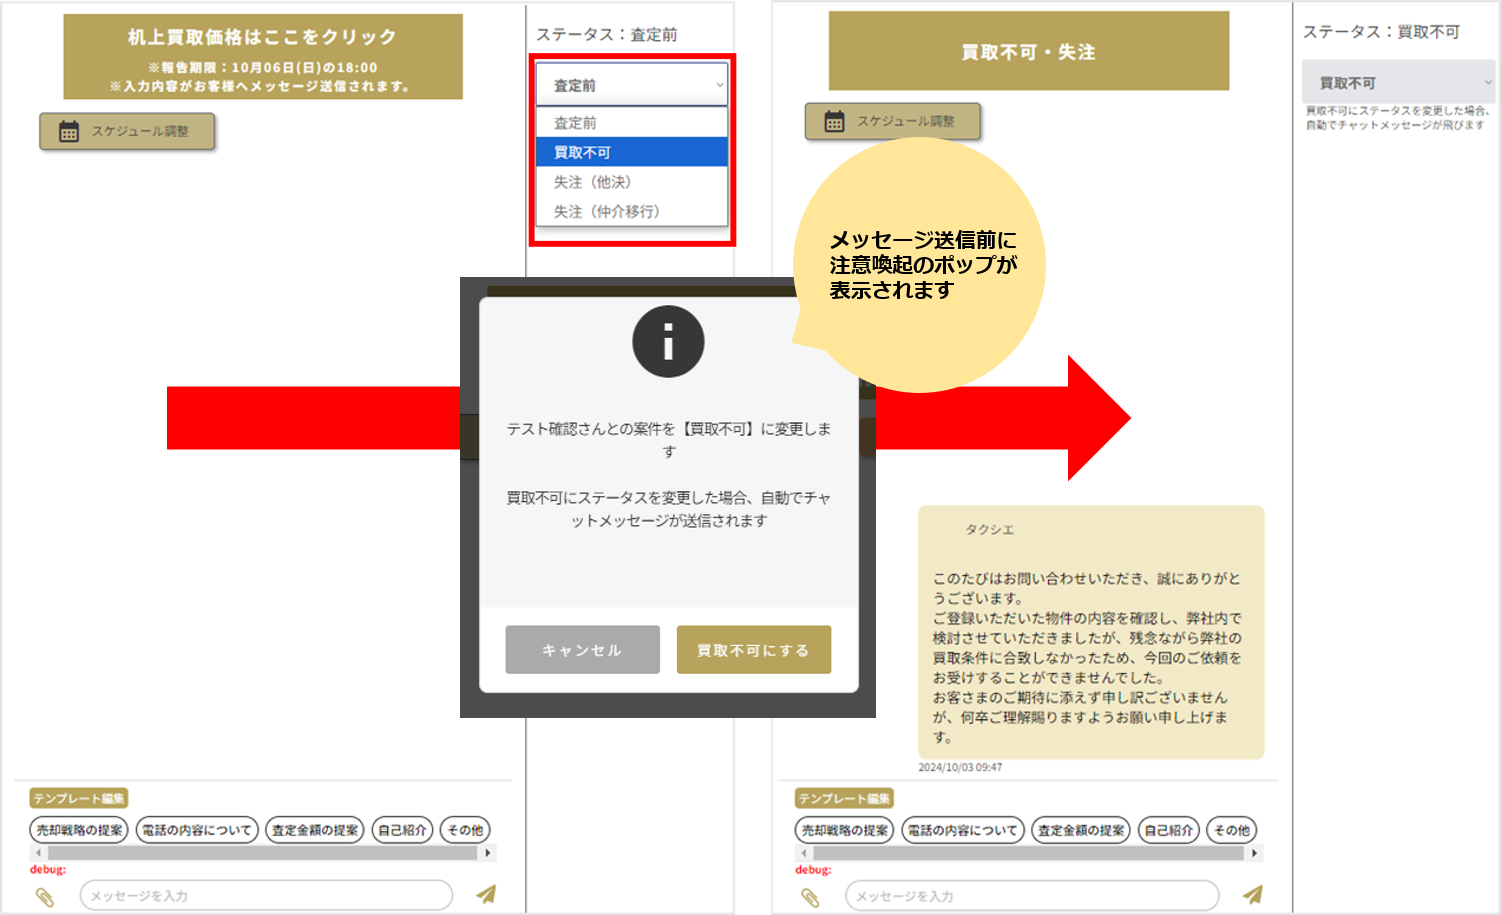
Task: Click right template scrollbar right arrow
Action: pyautogui.click(x=1254, y=853)
